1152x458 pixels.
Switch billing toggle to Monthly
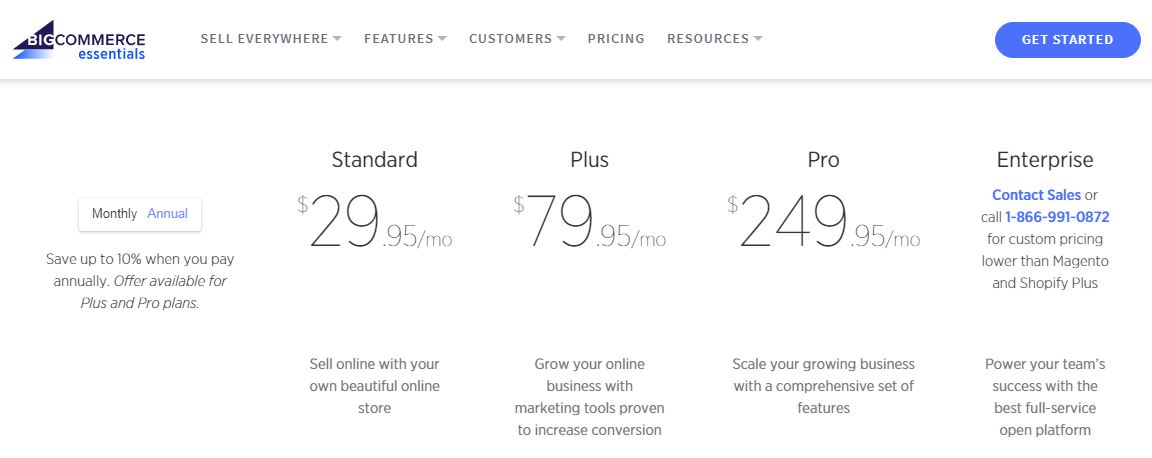tap(115, 214)
